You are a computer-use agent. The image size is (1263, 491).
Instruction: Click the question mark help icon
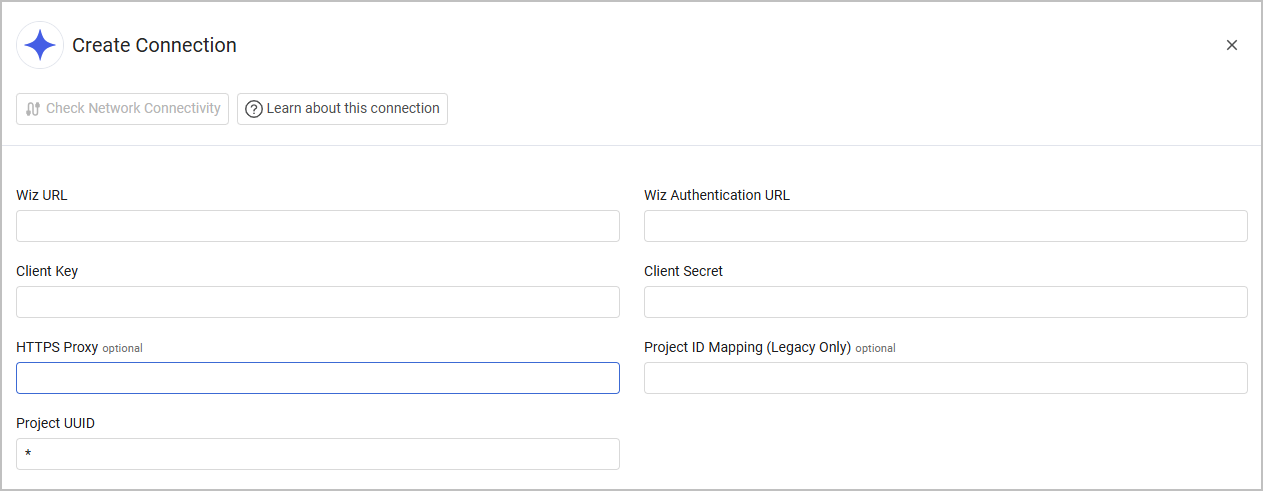point(254,109)
